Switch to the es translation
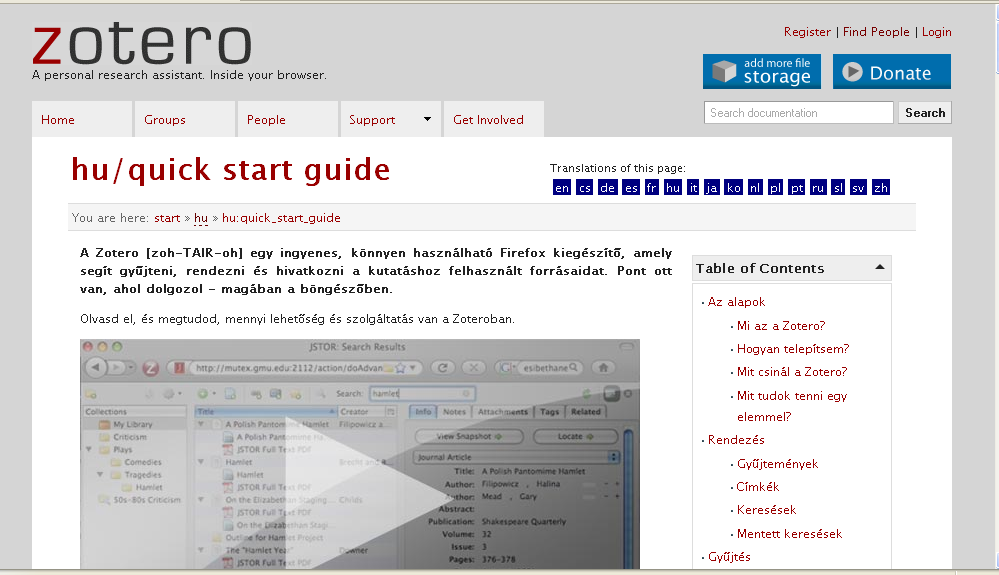The width and height of the screenshot is (999, 575). [x=631, y=187]
